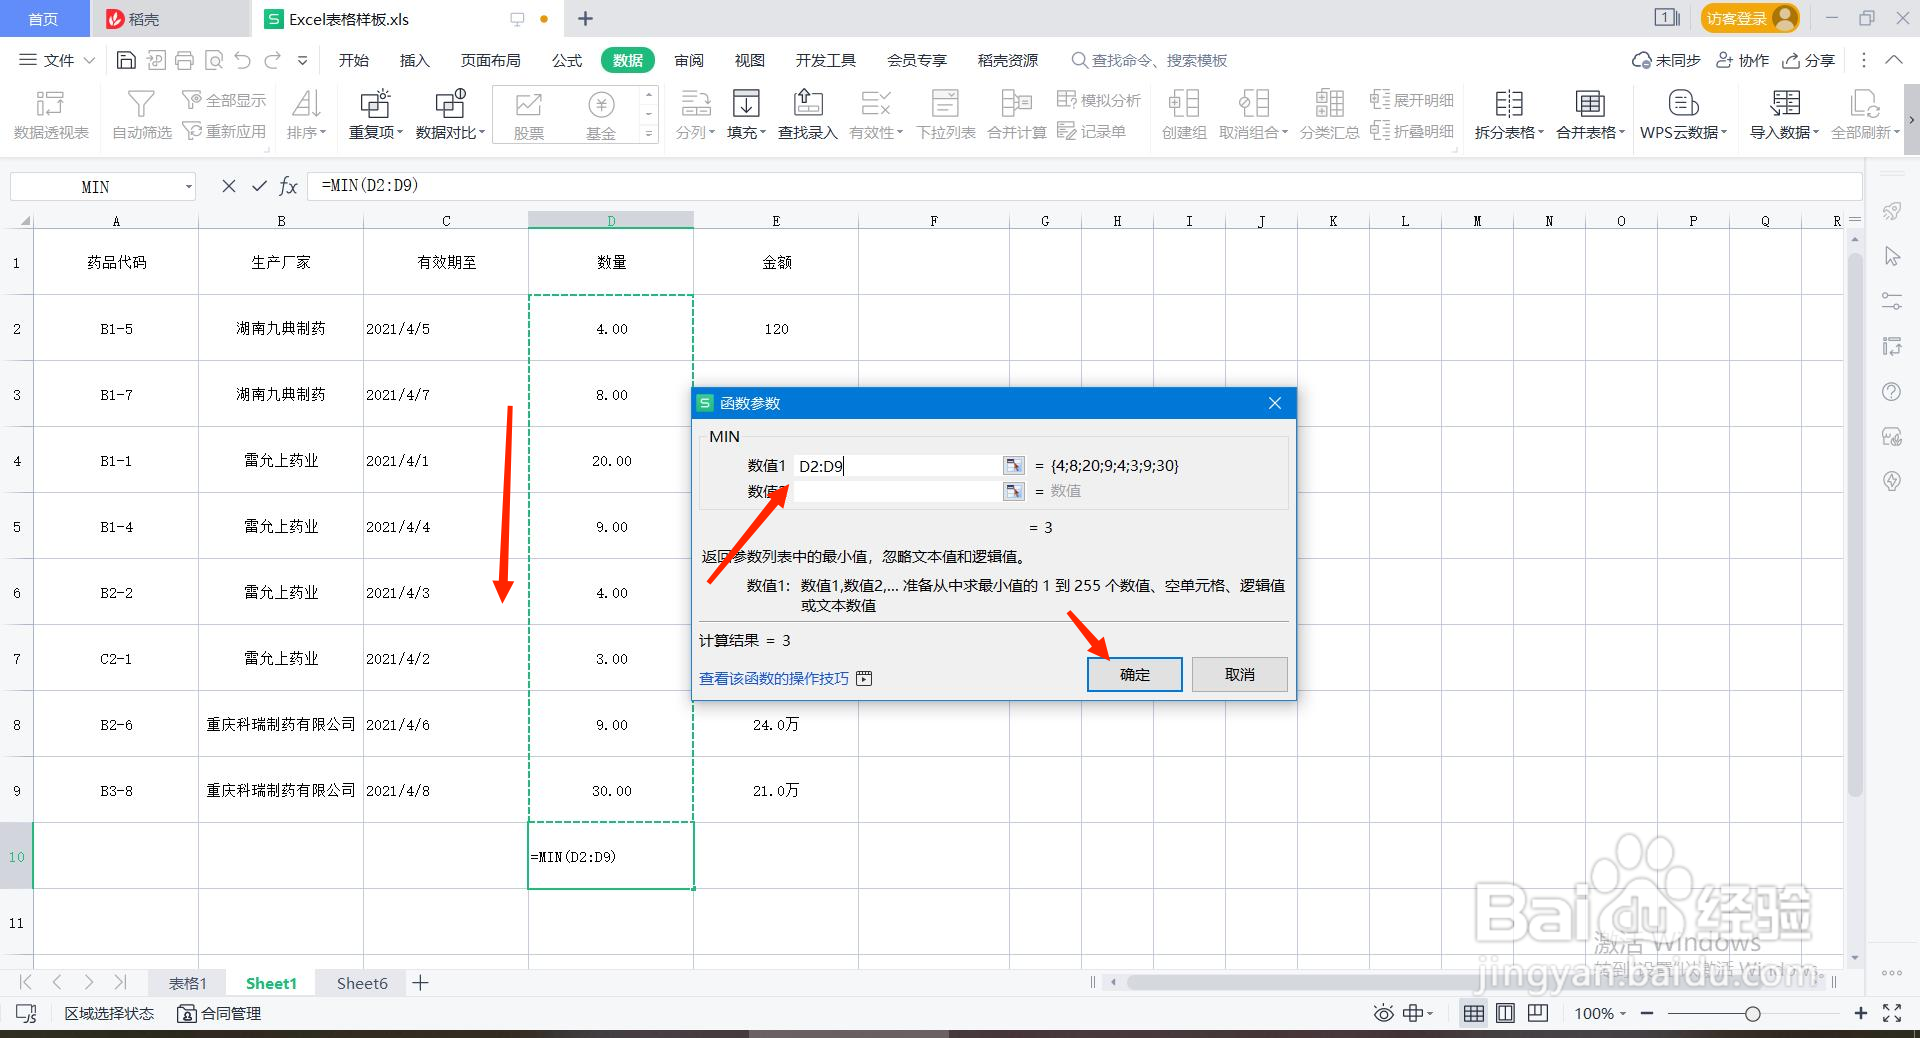1920x1038 pixels.
Task: Click the 合并表格 merge tables icon
Action: point(1590,104)
